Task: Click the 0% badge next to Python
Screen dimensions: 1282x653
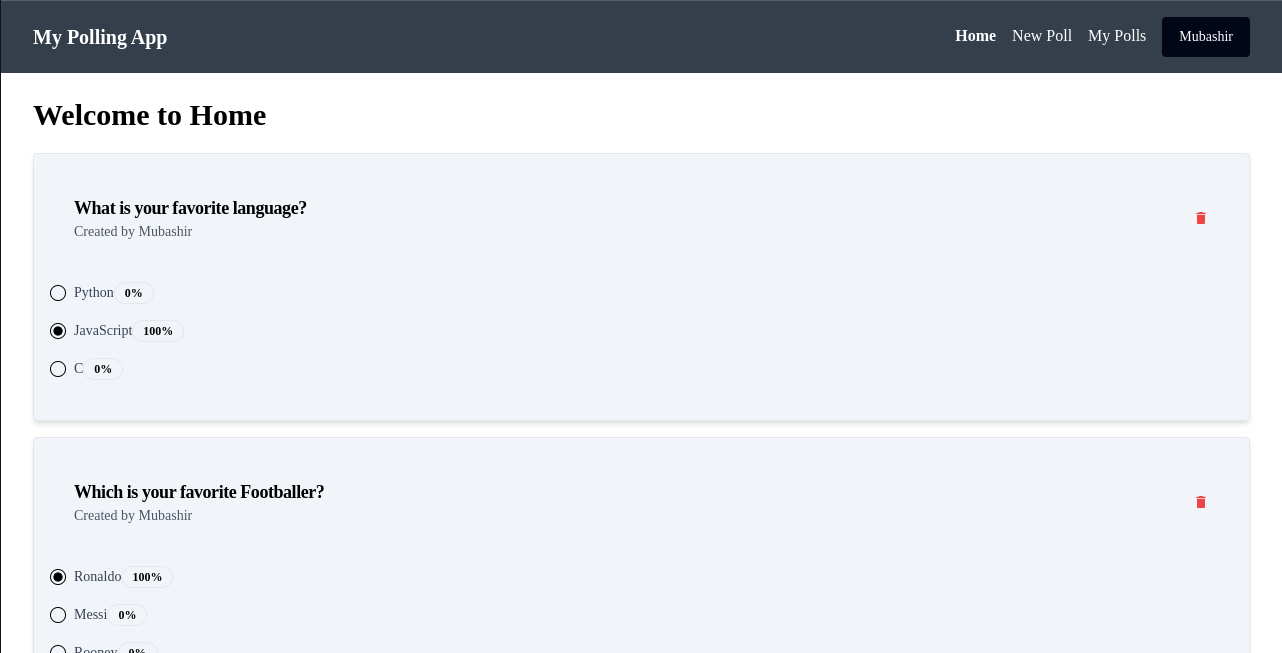Action: 134,293
